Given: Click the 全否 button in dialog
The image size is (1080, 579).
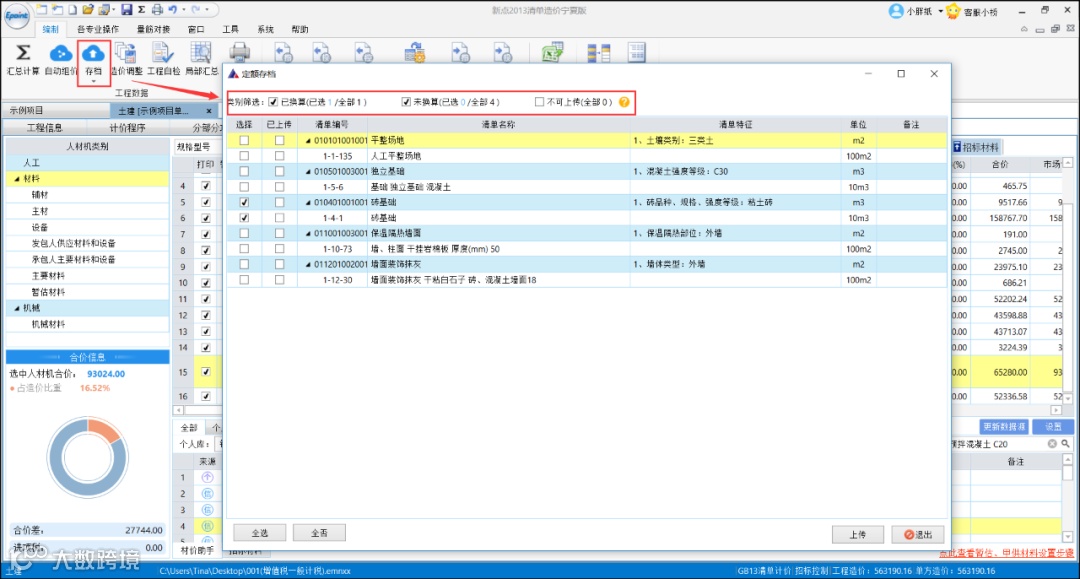Looking at the screenshot, I should coord(319,533).
